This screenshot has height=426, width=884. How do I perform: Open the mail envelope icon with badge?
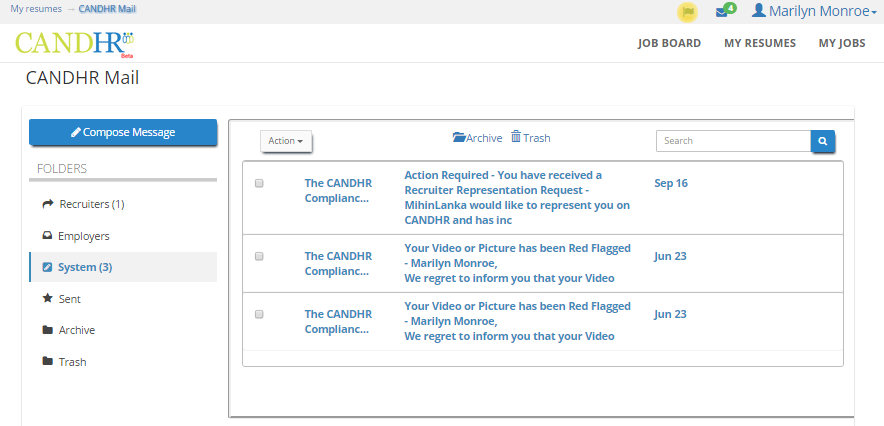point(726,11)
